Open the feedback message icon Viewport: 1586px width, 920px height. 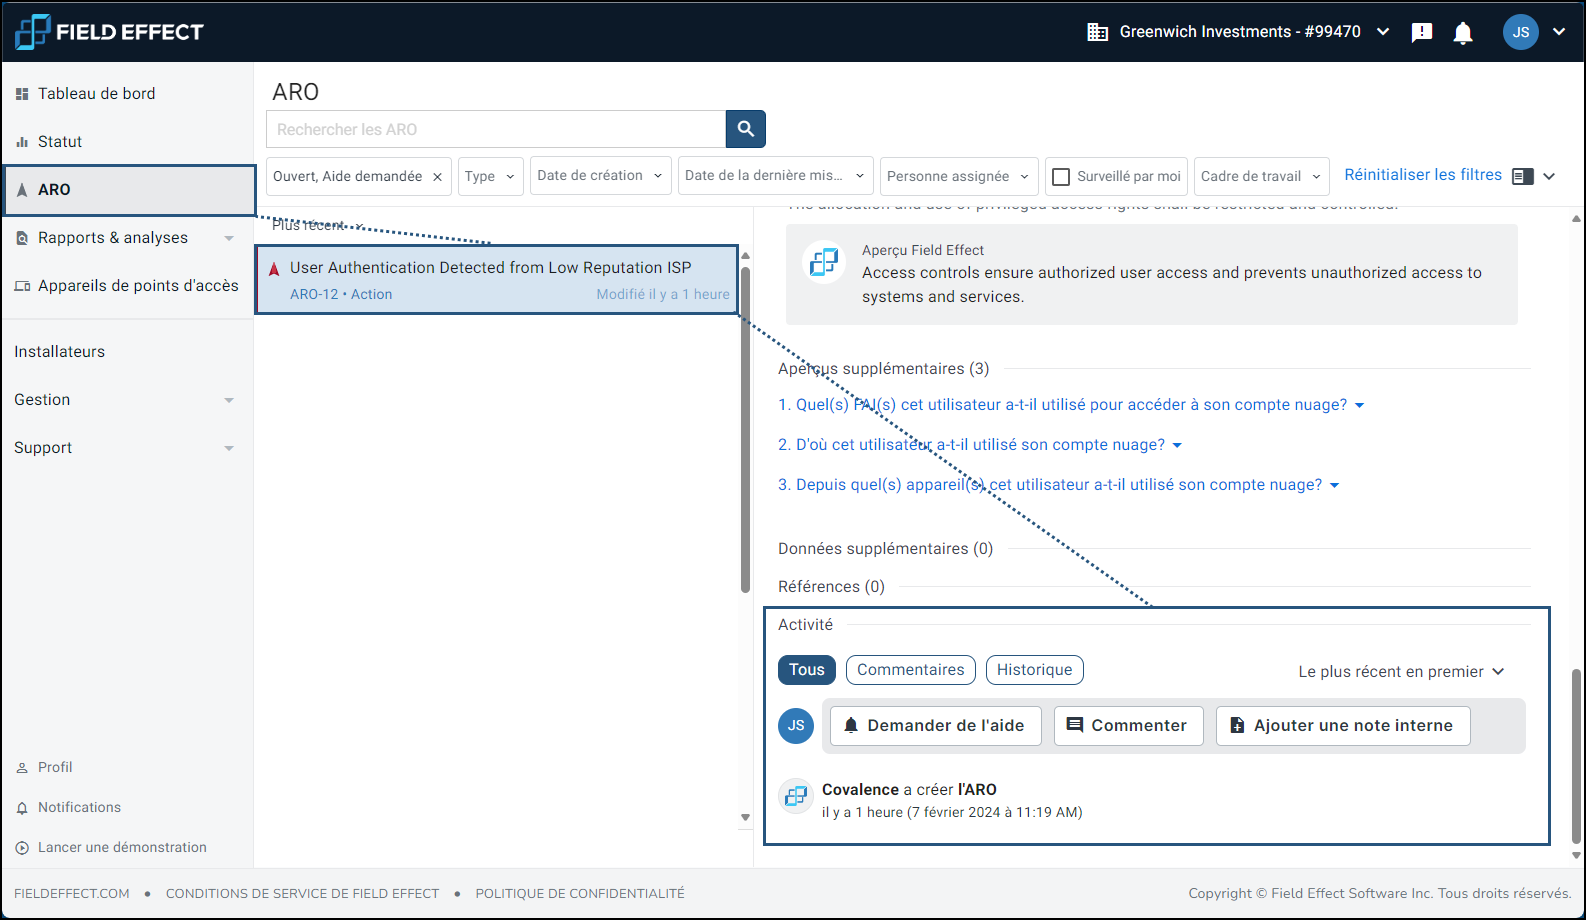click(1421, 33)
